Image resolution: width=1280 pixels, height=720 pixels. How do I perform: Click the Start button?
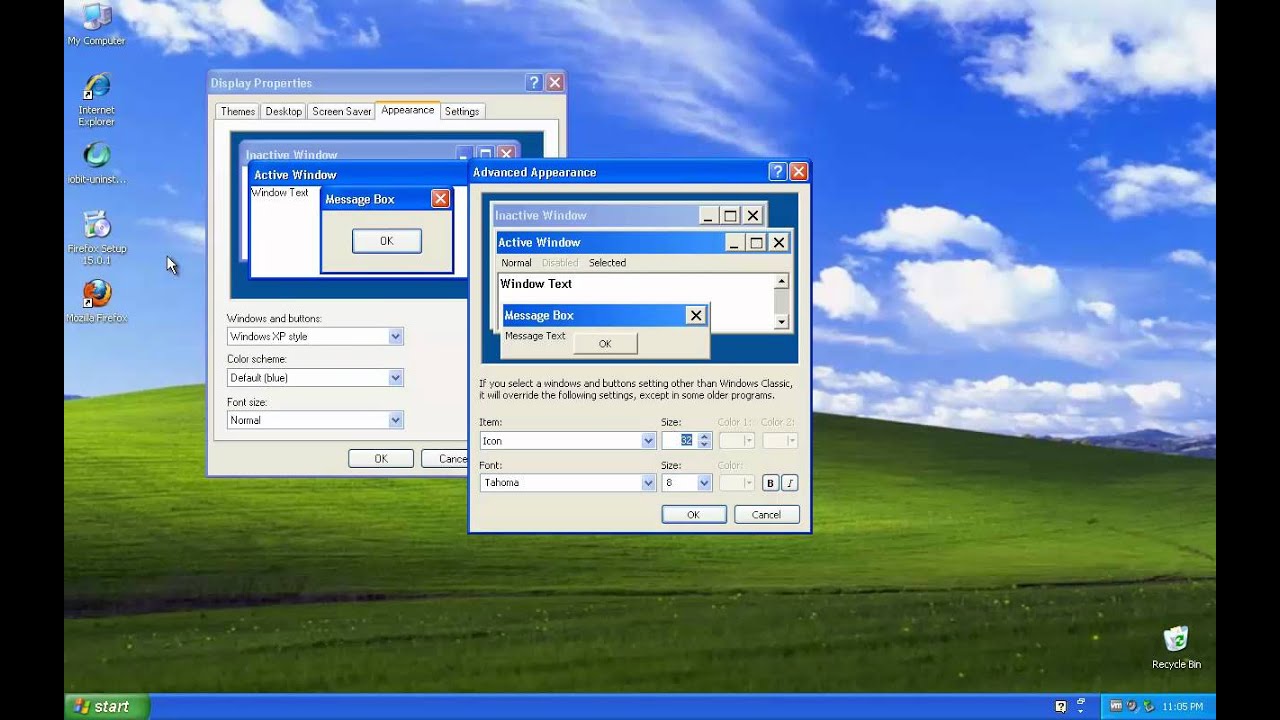pos(107,706)
